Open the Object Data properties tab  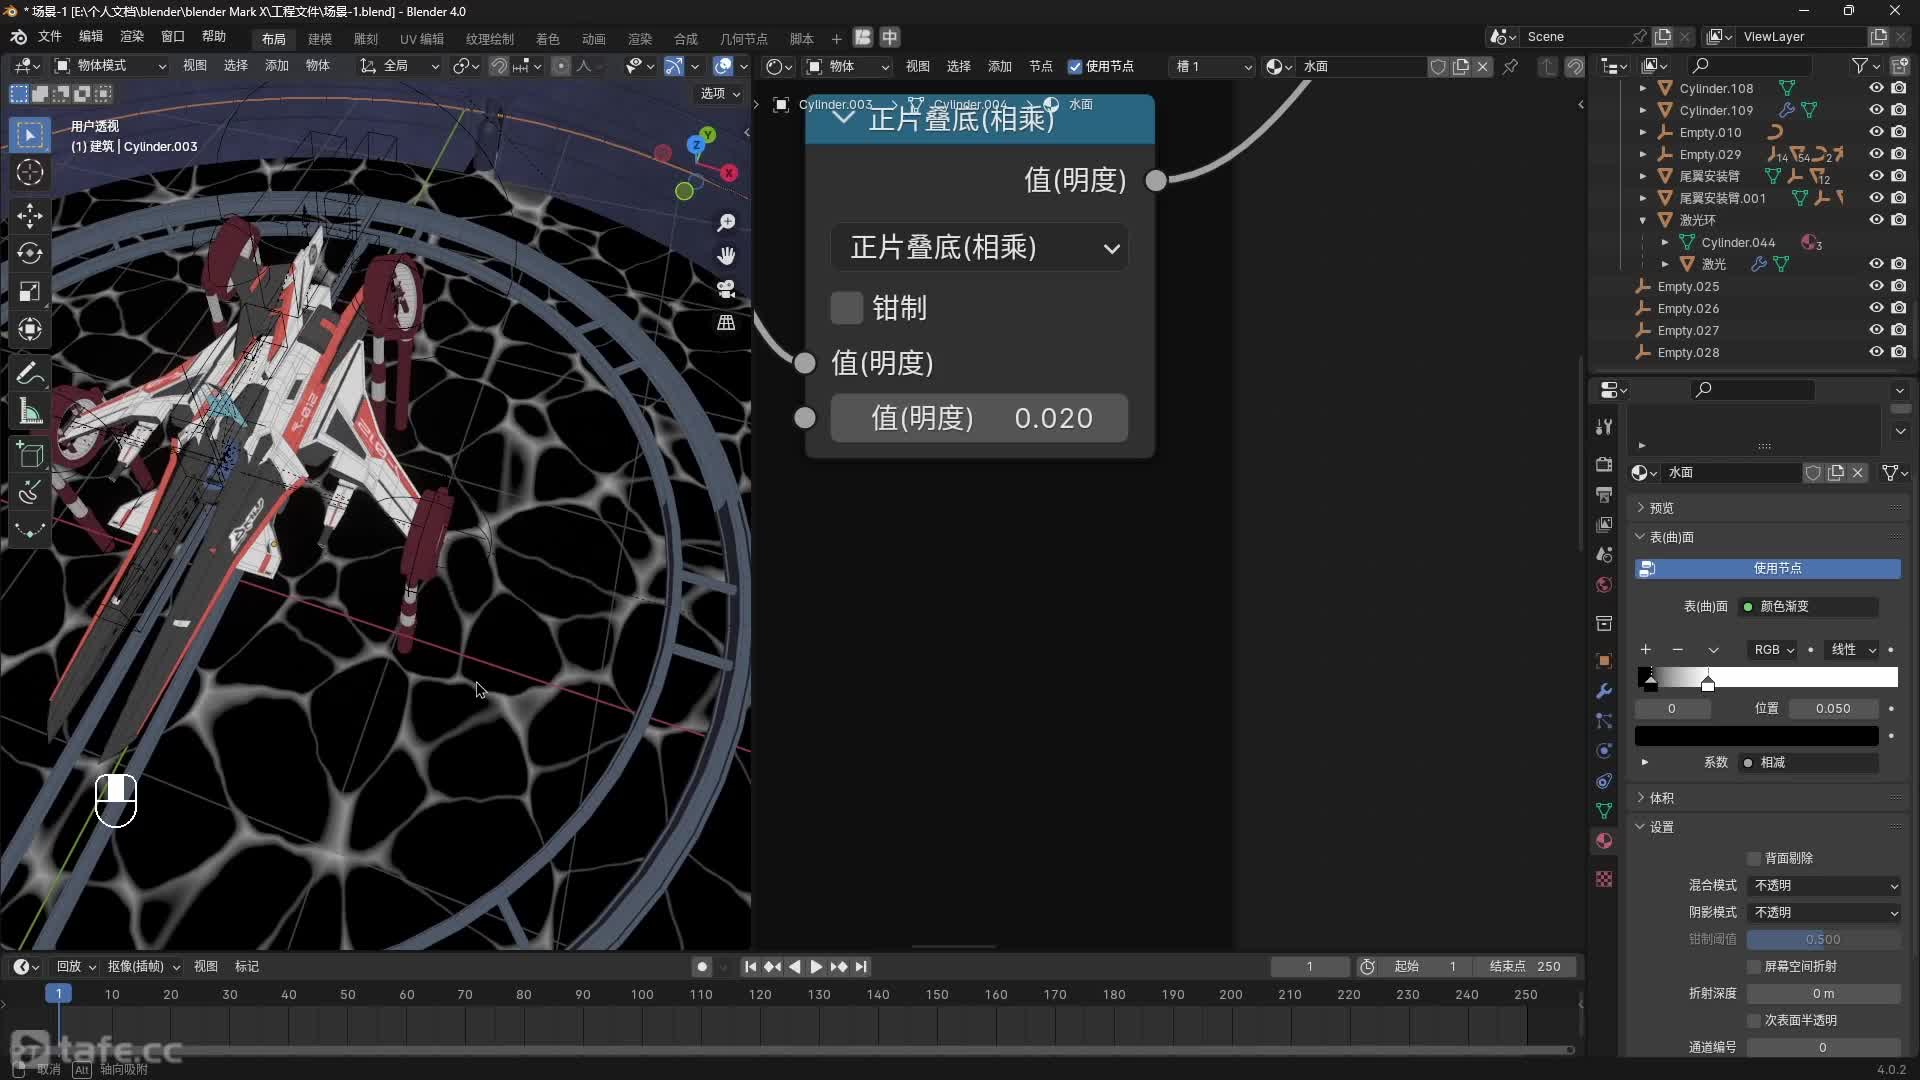[x=1604, y=811]
